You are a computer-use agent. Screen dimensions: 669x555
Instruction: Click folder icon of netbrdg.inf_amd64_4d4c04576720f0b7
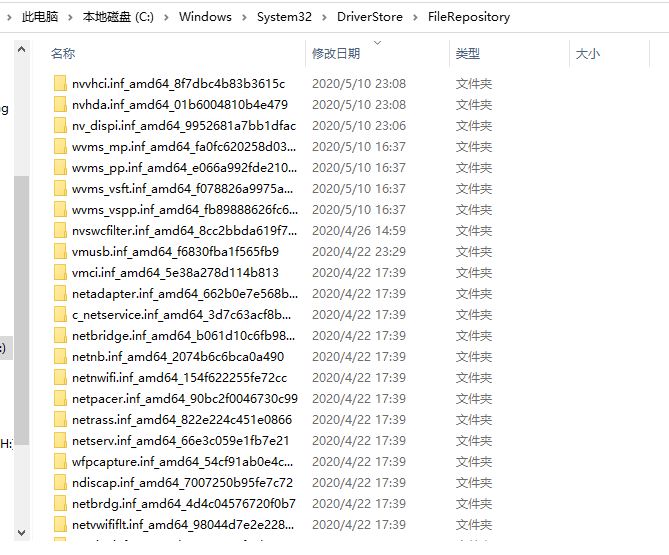pos(60,503)
